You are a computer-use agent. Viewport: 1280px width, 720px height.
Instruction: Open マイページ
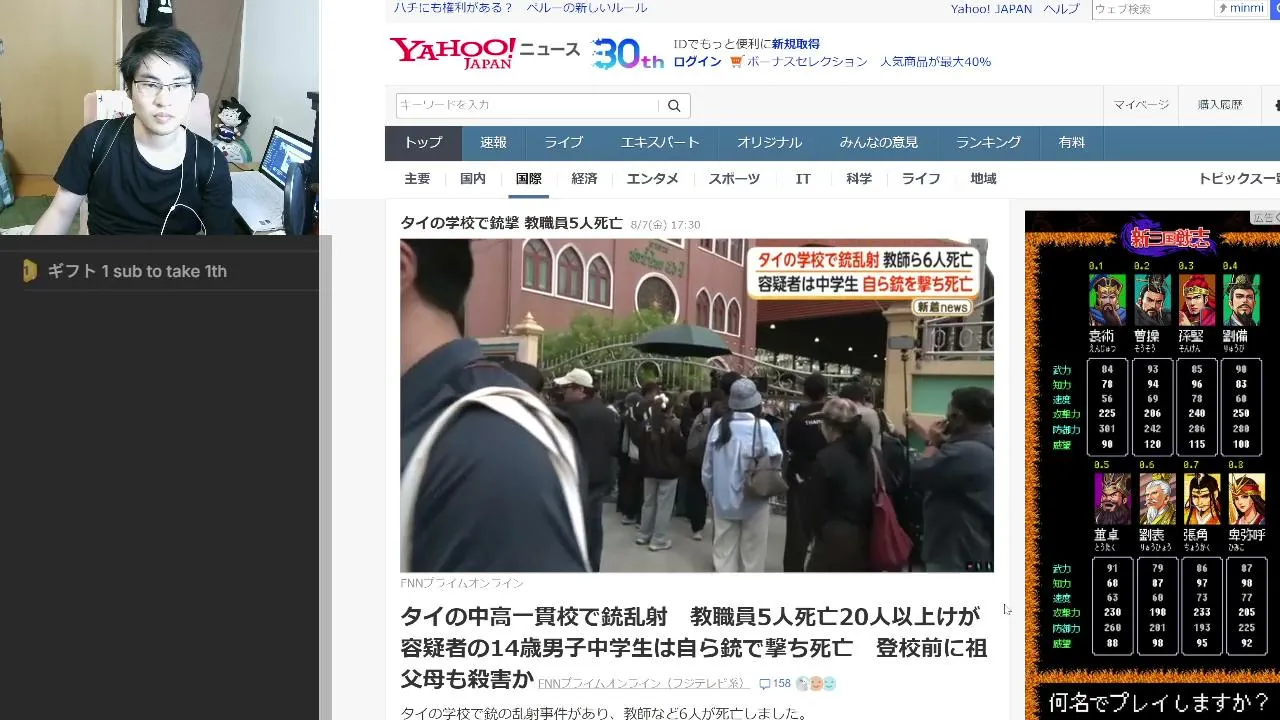(x=1142, y=105)
